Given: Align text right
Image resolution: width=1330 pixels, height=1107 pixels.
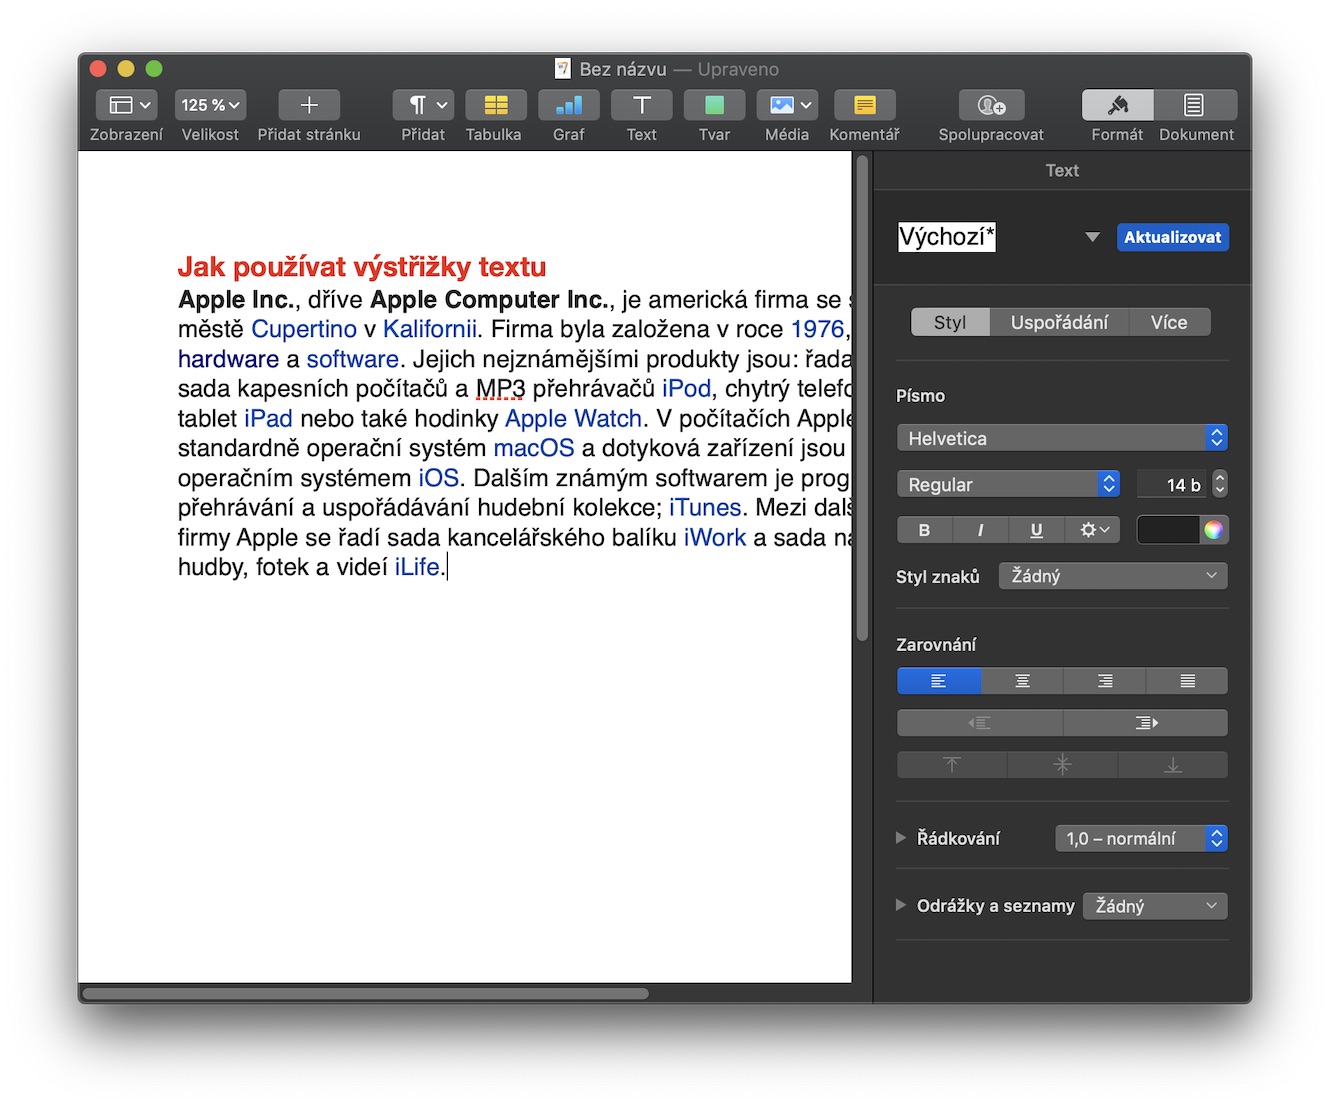Looking at the screenshot, I should [1105, 681].
